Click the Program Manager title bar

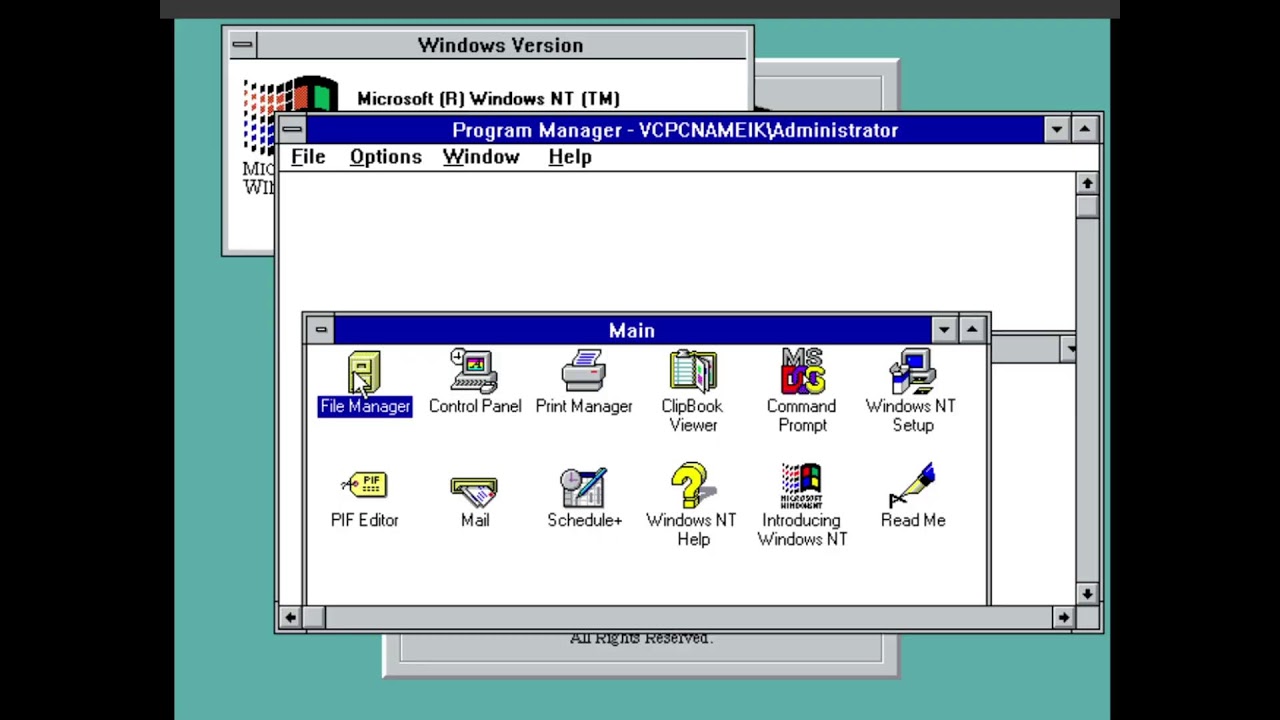tap(675, 130)
